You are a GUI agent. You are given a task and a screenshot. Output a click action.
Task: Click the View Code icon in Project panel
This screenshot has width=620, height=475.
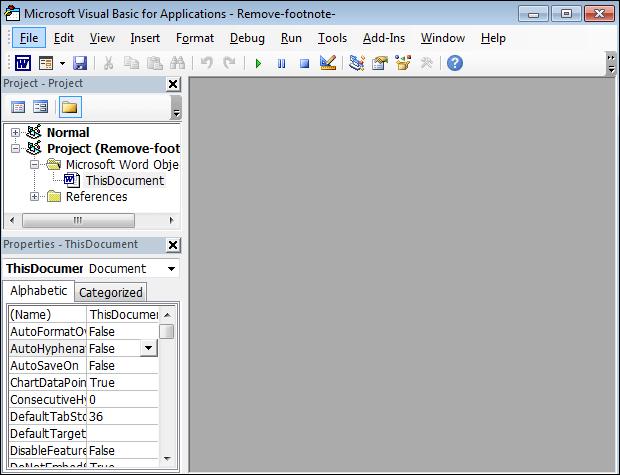point(18,107)
